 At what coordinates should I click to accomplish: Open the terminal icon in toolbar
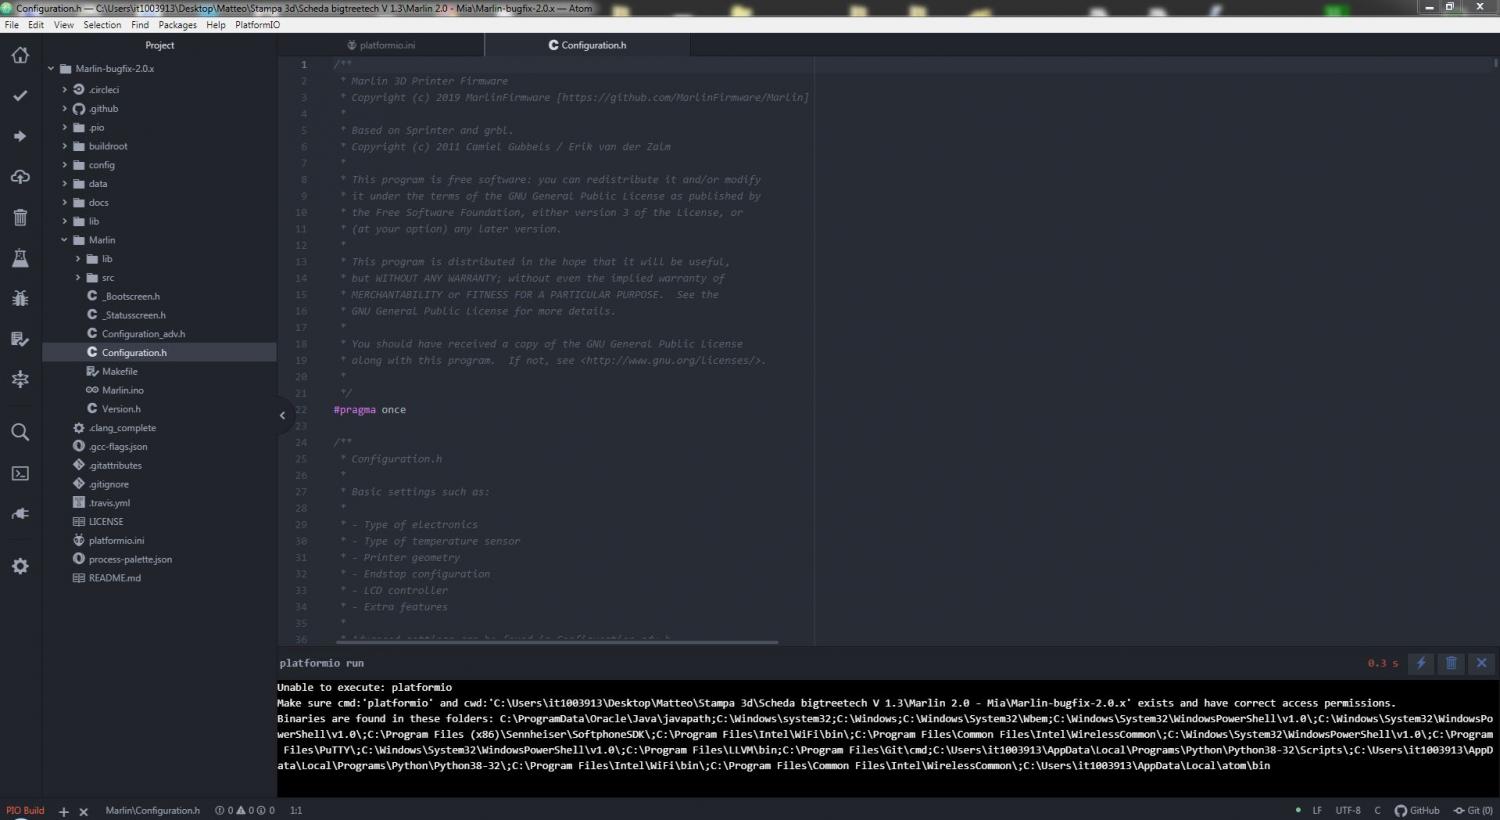click(x=20, y=473)
